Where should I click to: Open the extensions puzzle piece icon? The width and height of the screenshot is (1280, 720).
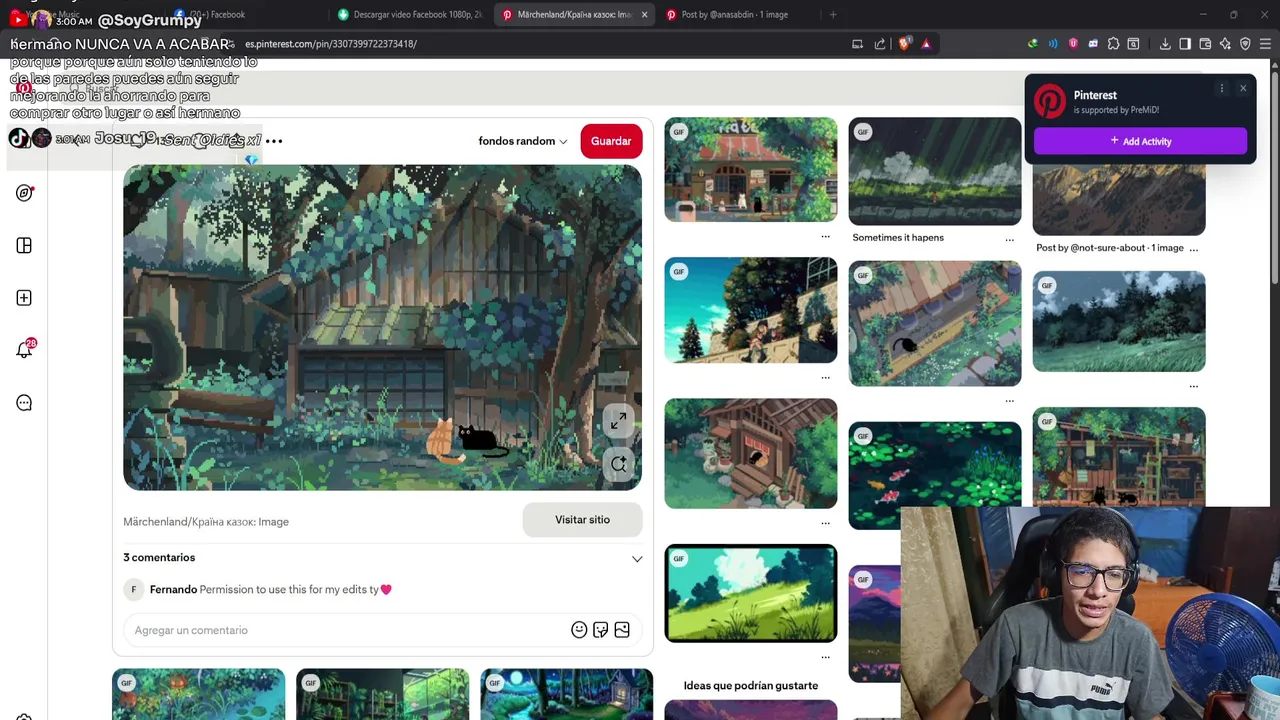pyautogui.click(x=1113, y=44)
